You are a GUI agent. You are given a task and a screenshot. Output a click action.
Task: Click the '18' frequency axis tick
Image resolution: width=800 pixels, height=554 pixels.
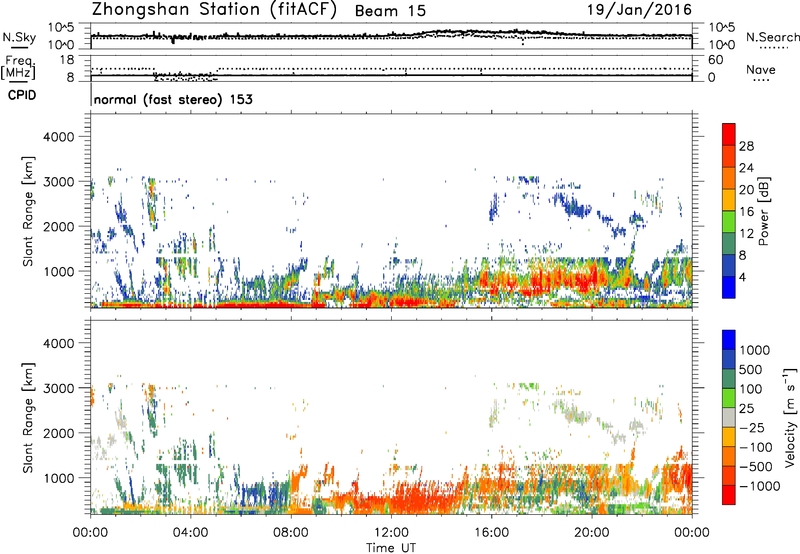tap(67, 60)
